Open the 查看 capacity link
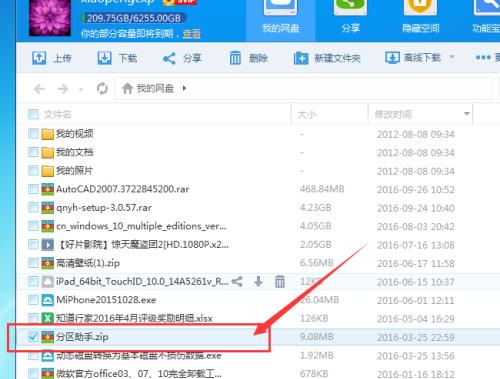 click(x=192, y=34)
